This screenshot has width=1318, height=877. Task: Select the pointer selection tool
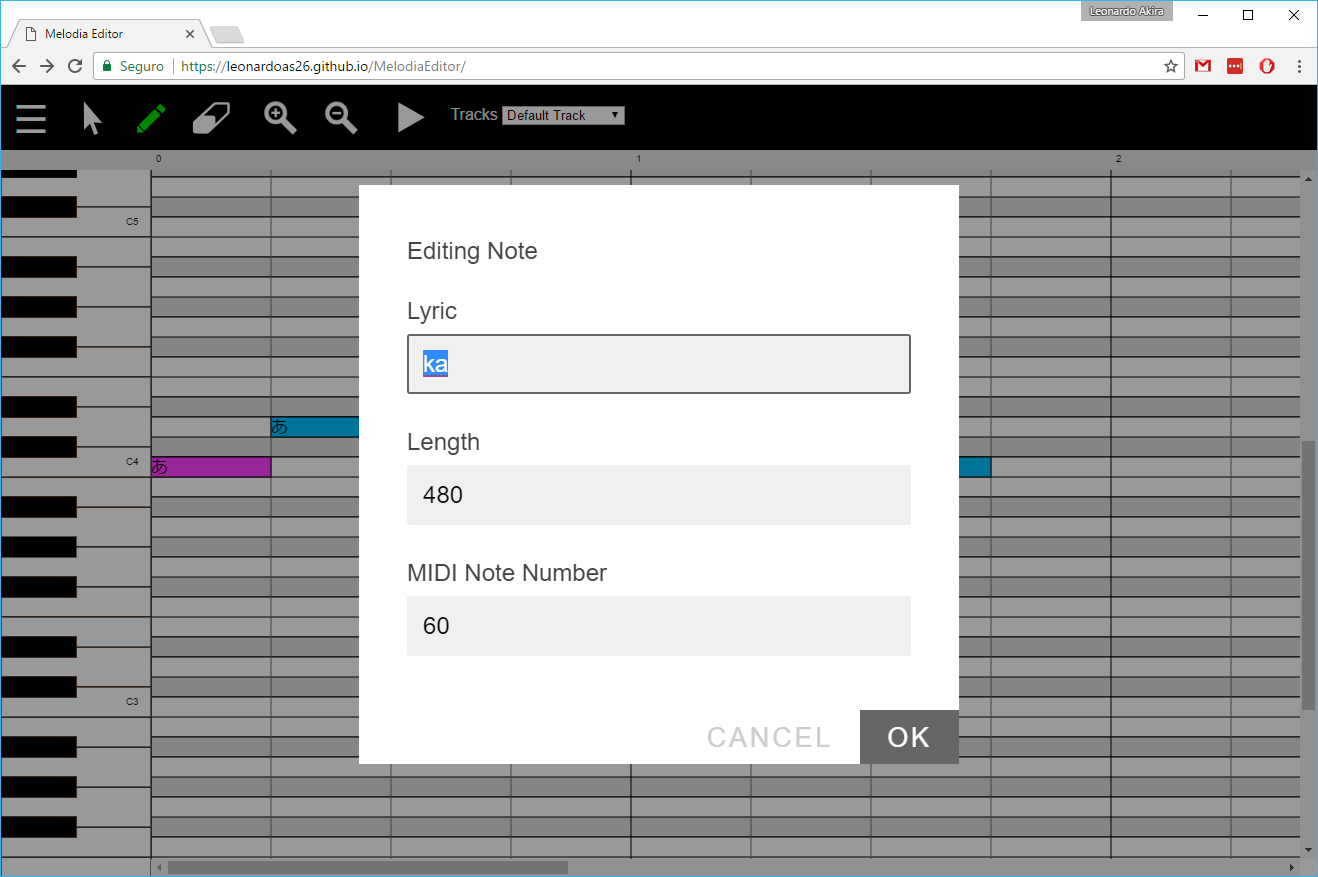tap(92, 118)
